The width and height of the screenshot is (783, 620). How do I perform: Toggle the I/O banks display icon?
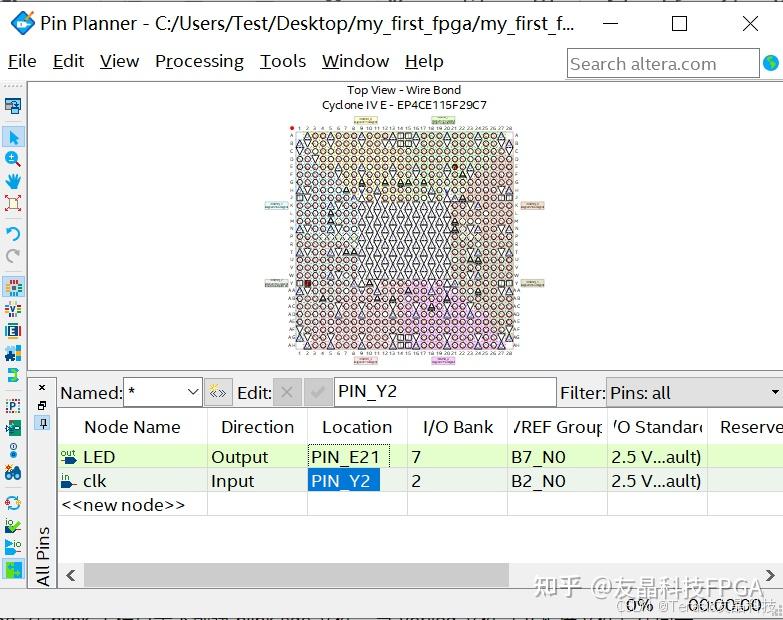tap(13, 287)
